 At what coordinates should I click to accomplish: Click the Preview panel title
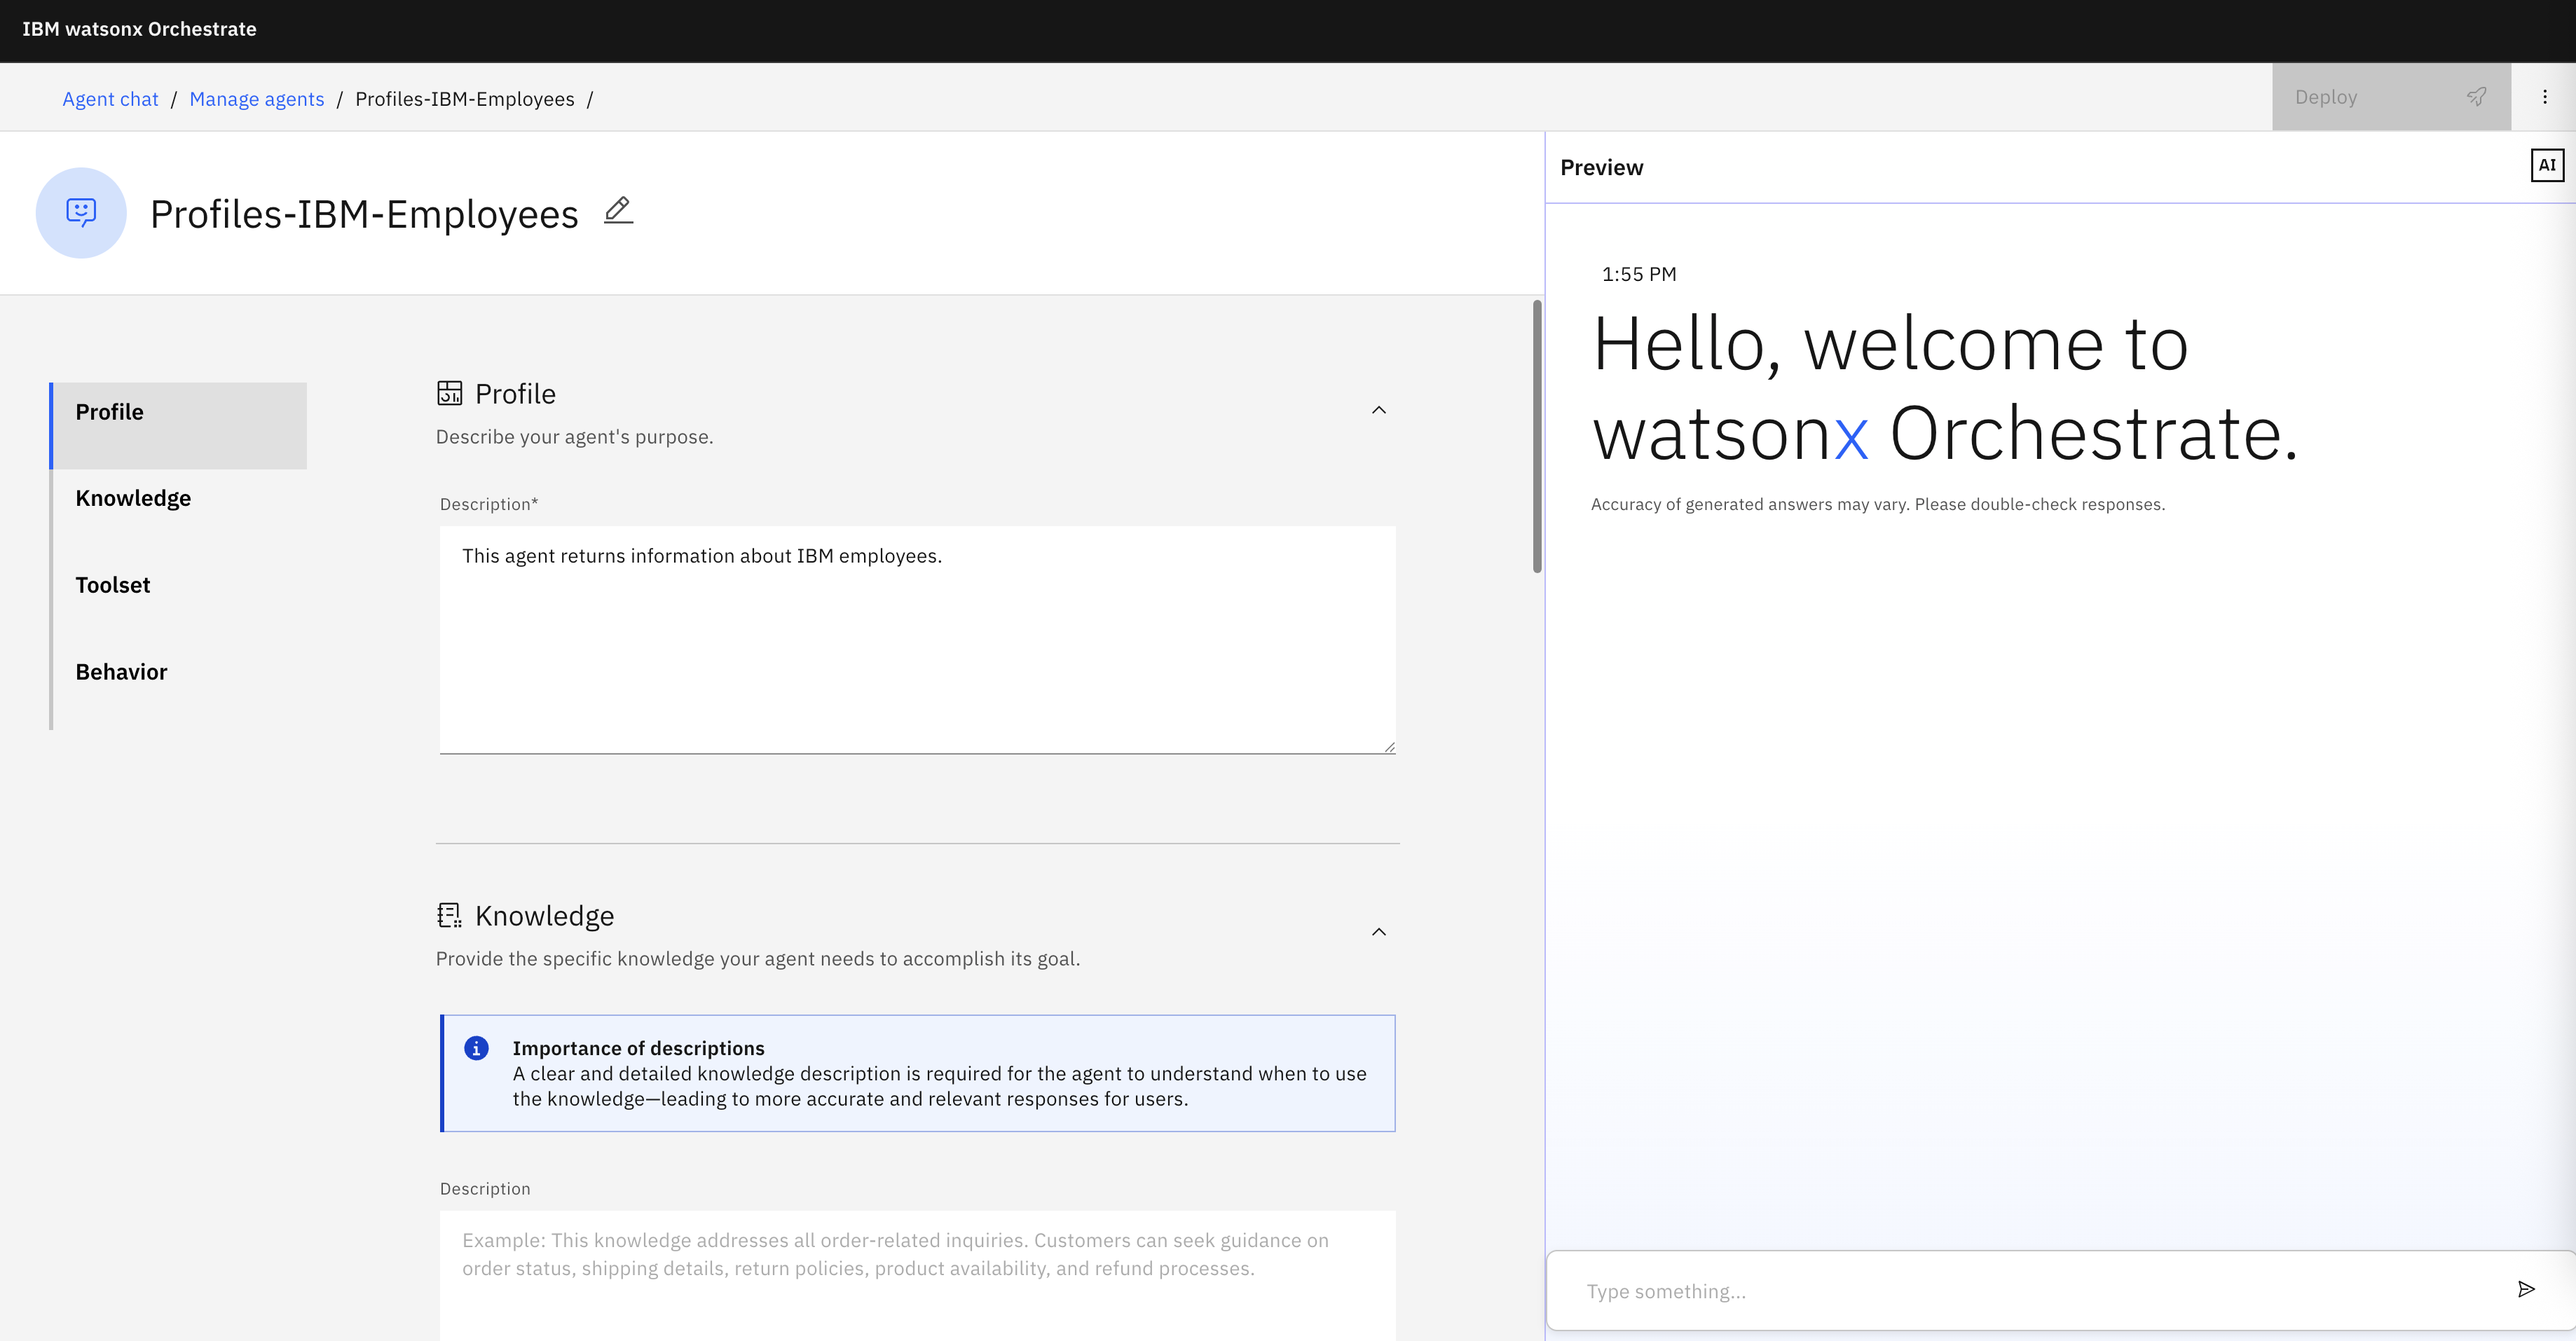click(x=1601, y=167)
